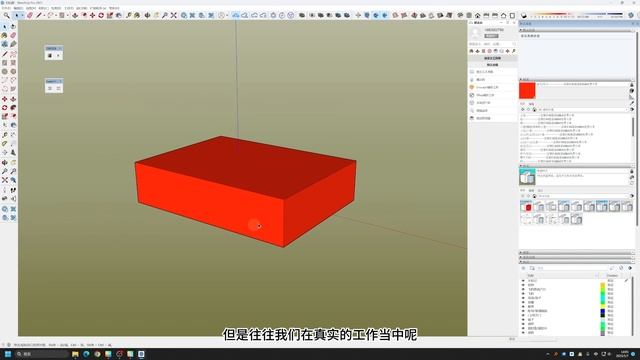The image size is (640, 360).
Task: Click the Zoom tool in left toolbar
Action: coord(4,171)
